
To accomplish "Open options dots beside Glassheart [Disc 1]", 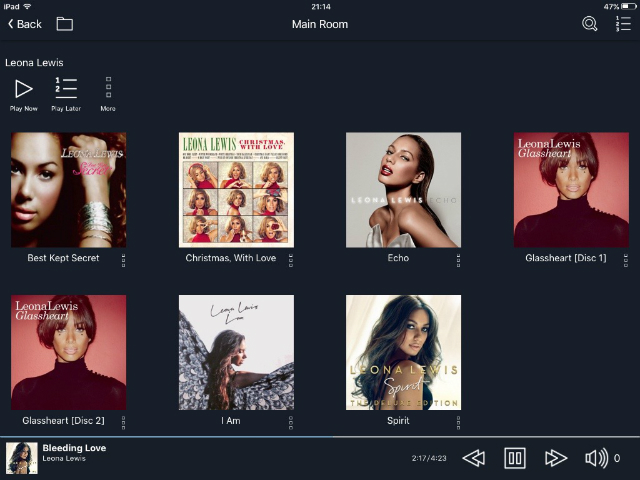I will coord(626,260).
